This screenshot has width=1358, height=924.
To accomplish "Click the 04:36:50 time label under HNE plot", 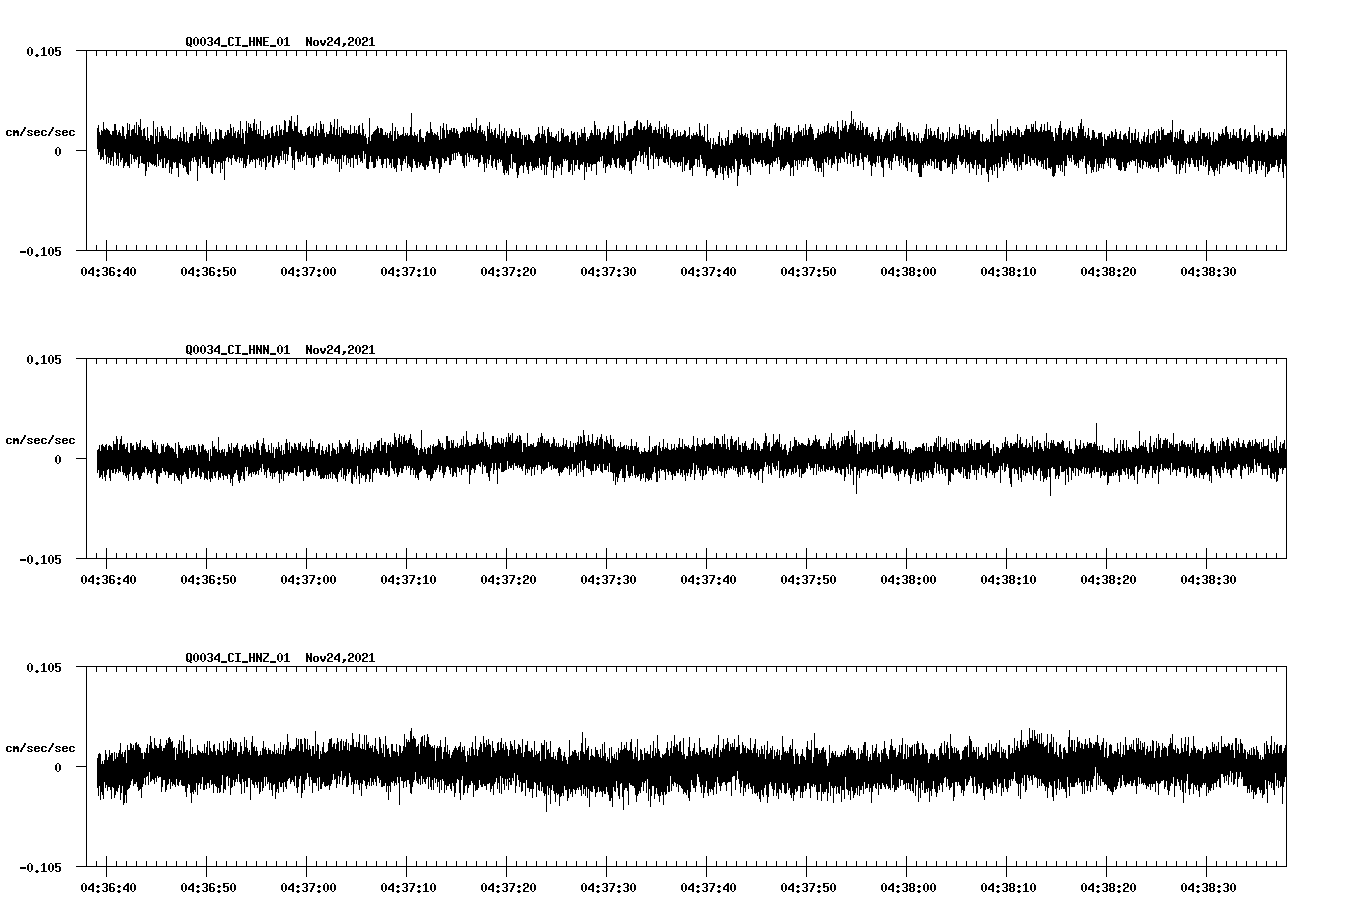I will tap(208, 272).
